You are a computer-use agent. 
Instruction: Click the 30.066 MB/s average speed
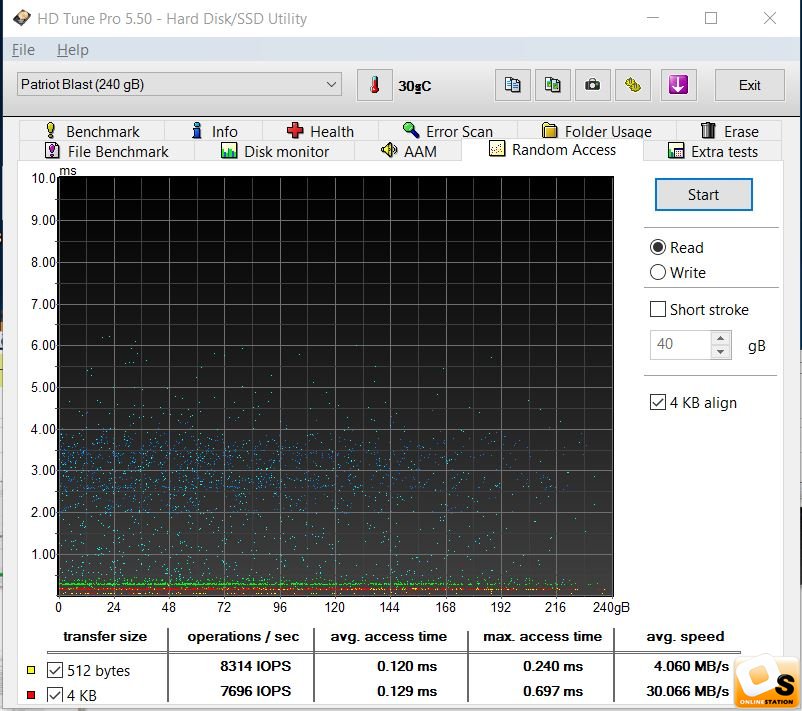687,691
